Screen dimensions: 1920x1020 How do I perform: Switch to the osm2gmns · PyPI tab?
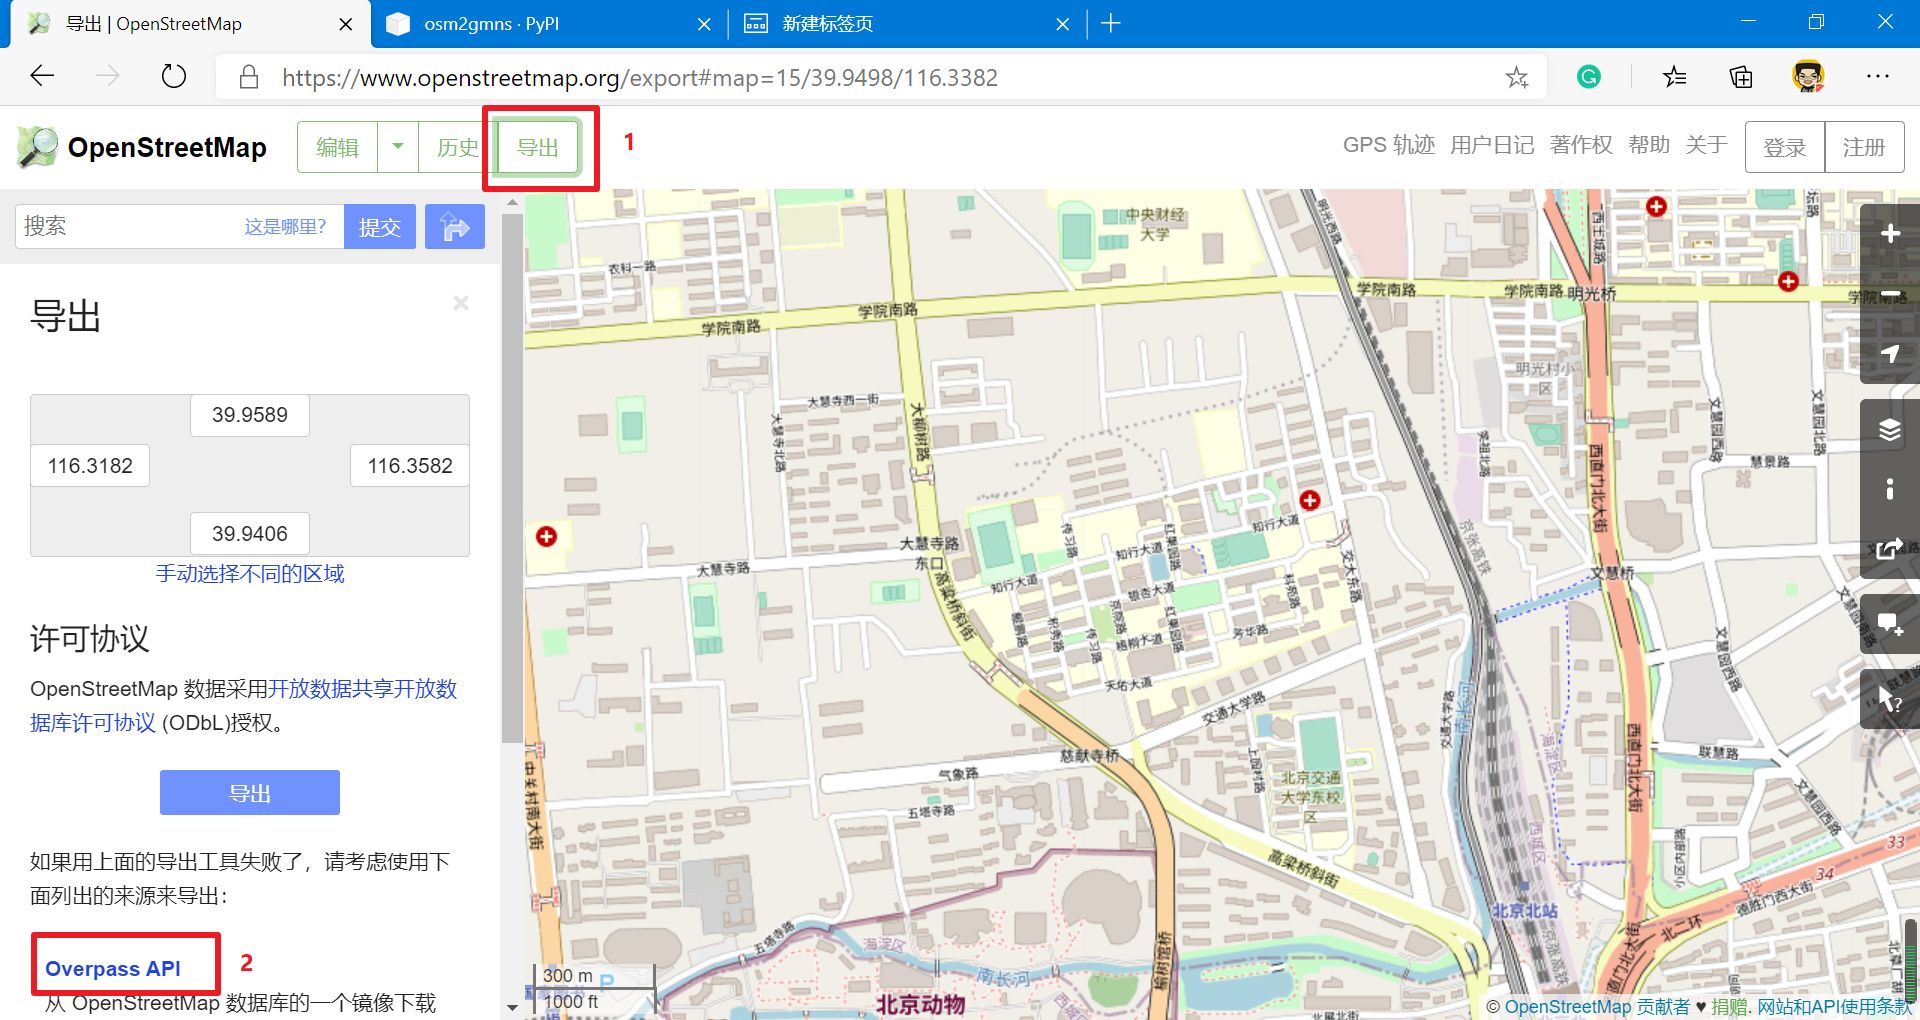(548, 24)
